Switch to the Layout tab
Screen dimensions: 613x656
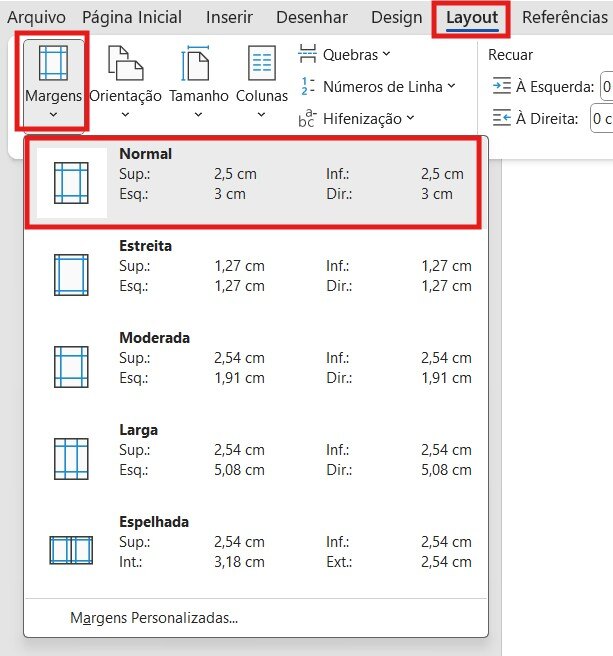(471, 18)
